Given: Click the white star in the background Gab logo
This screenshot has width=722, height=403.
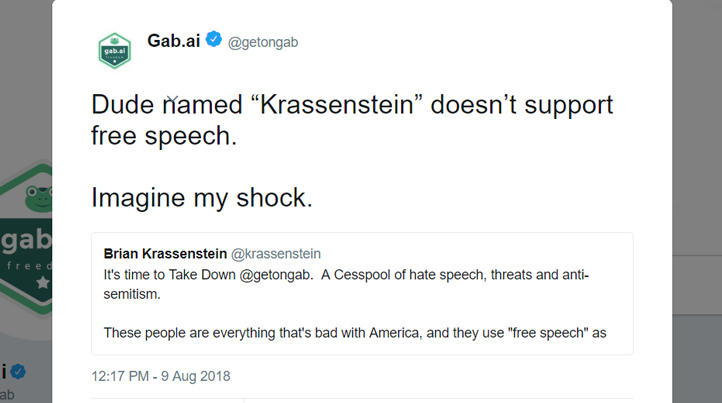Looking at the screenshot, I should [43, 282].
